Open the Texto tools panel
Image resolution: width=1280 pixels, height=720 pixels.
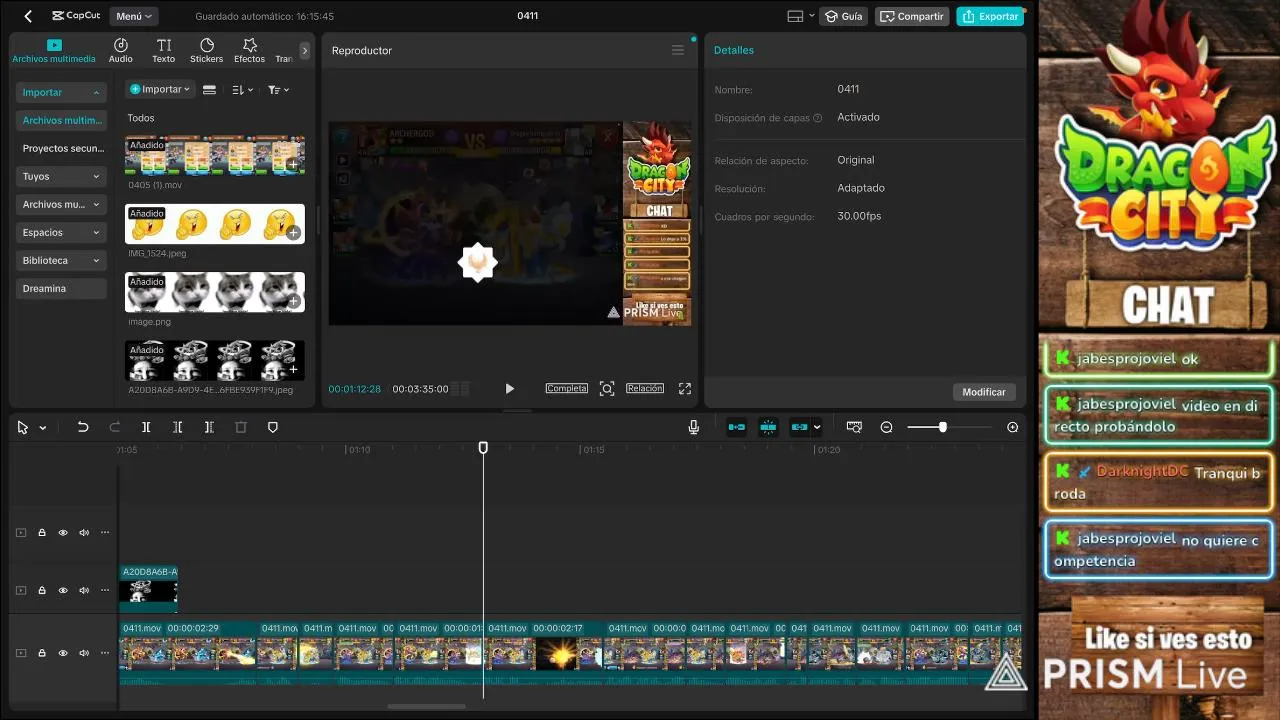(164, 51)
